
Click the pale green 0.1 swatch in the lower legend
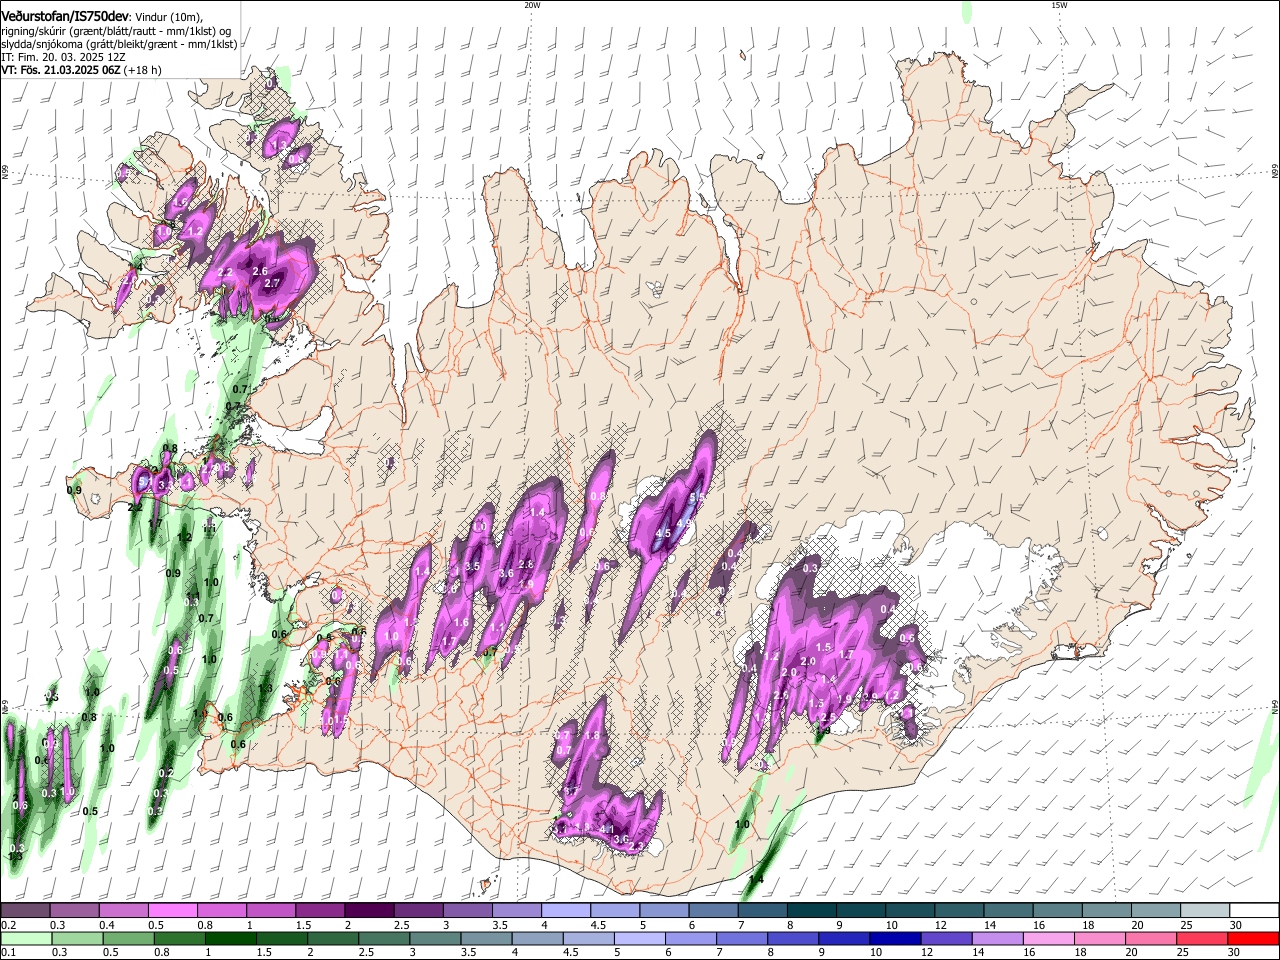coord(25,938)
